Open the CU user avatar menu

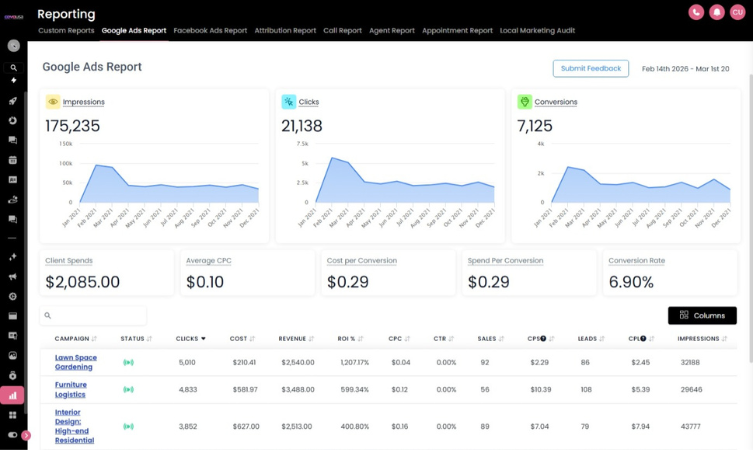(737, 12)
